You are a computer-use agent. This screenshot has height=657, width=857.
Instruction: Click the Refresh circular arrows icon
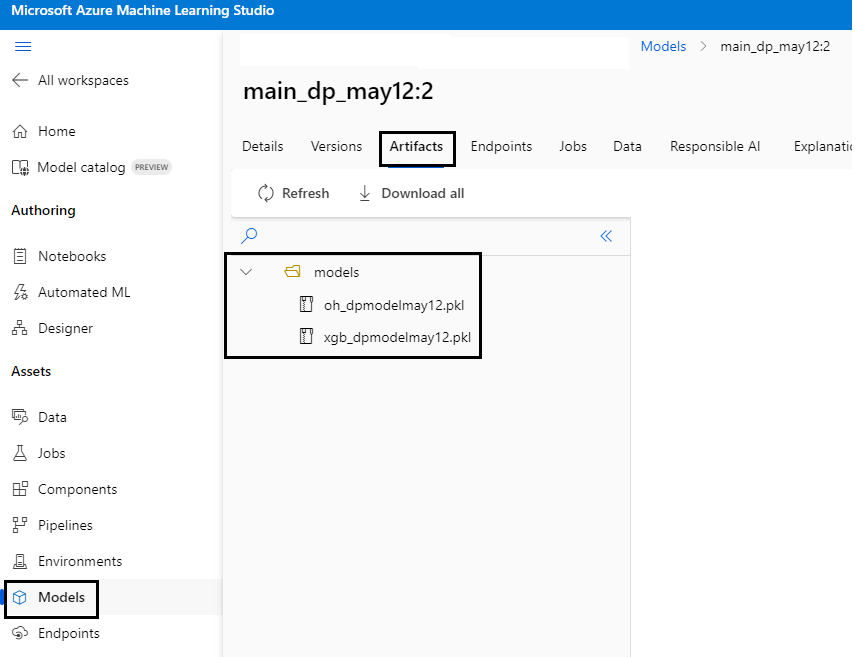(266, 193)
